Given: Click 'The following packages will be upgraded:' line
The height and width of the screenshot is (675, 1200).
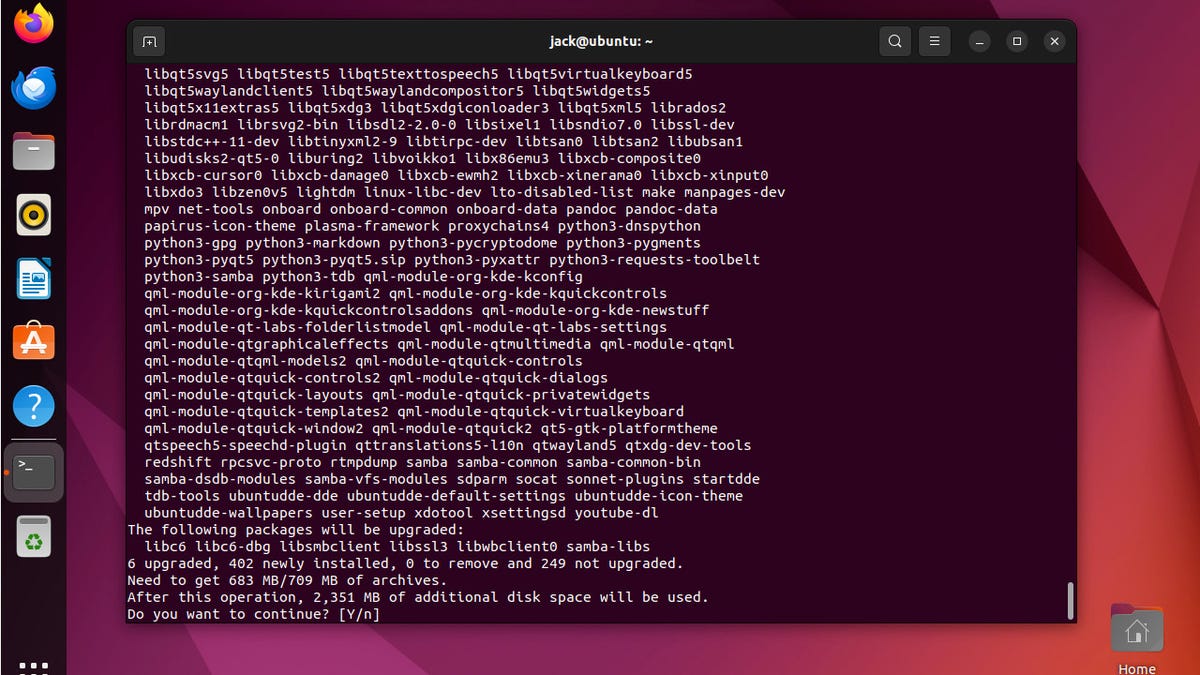Looking at the screenshot, I should tap(295, 530).
